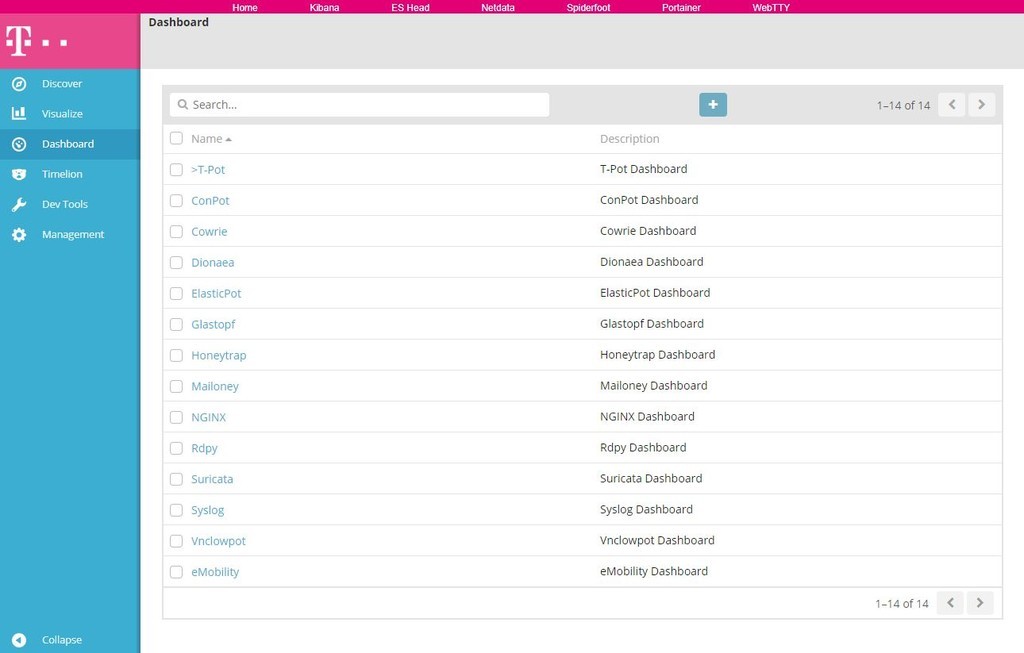Click the search magnifier icon
The image size is (1024, 653).
pos(183,104)
